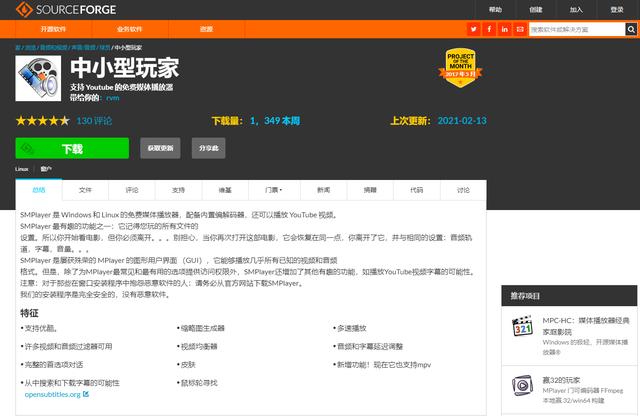Click the 分享此 button

point(209,148)
